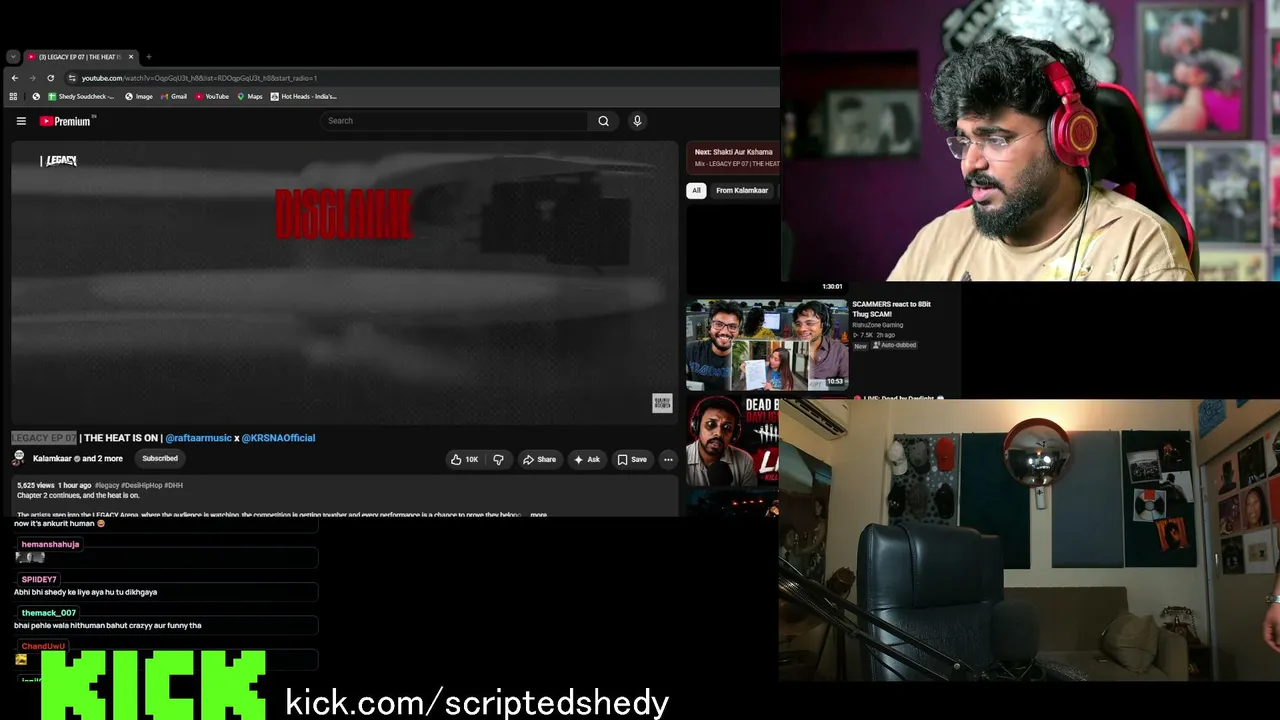Submit search with magnifier button

(603, 121)
